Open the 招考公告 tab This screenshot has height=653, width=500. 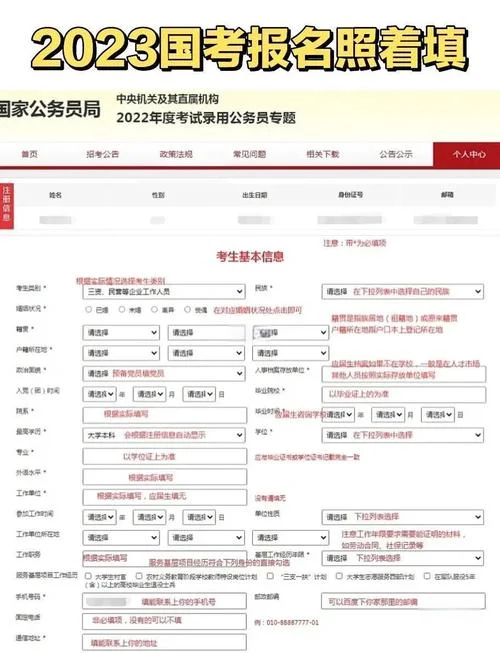[x=102, y=154]
